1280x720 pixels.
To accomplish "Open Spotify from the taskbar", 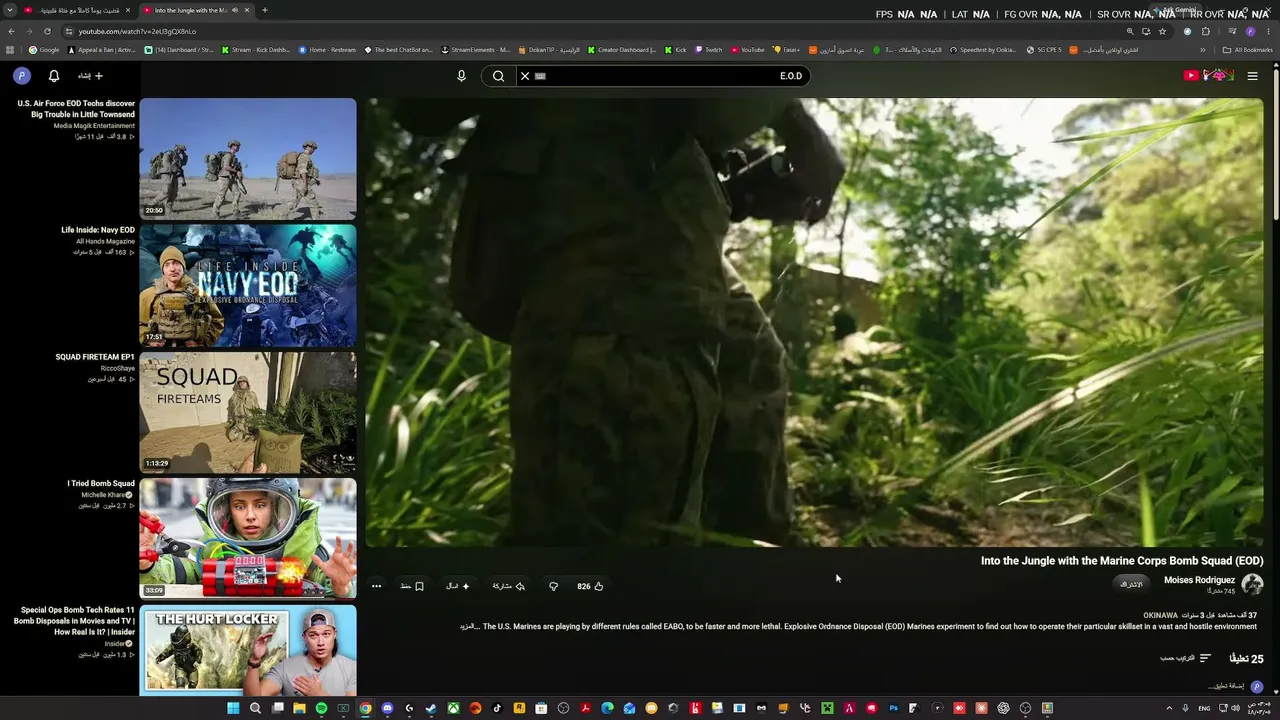I will pos(321,708).
